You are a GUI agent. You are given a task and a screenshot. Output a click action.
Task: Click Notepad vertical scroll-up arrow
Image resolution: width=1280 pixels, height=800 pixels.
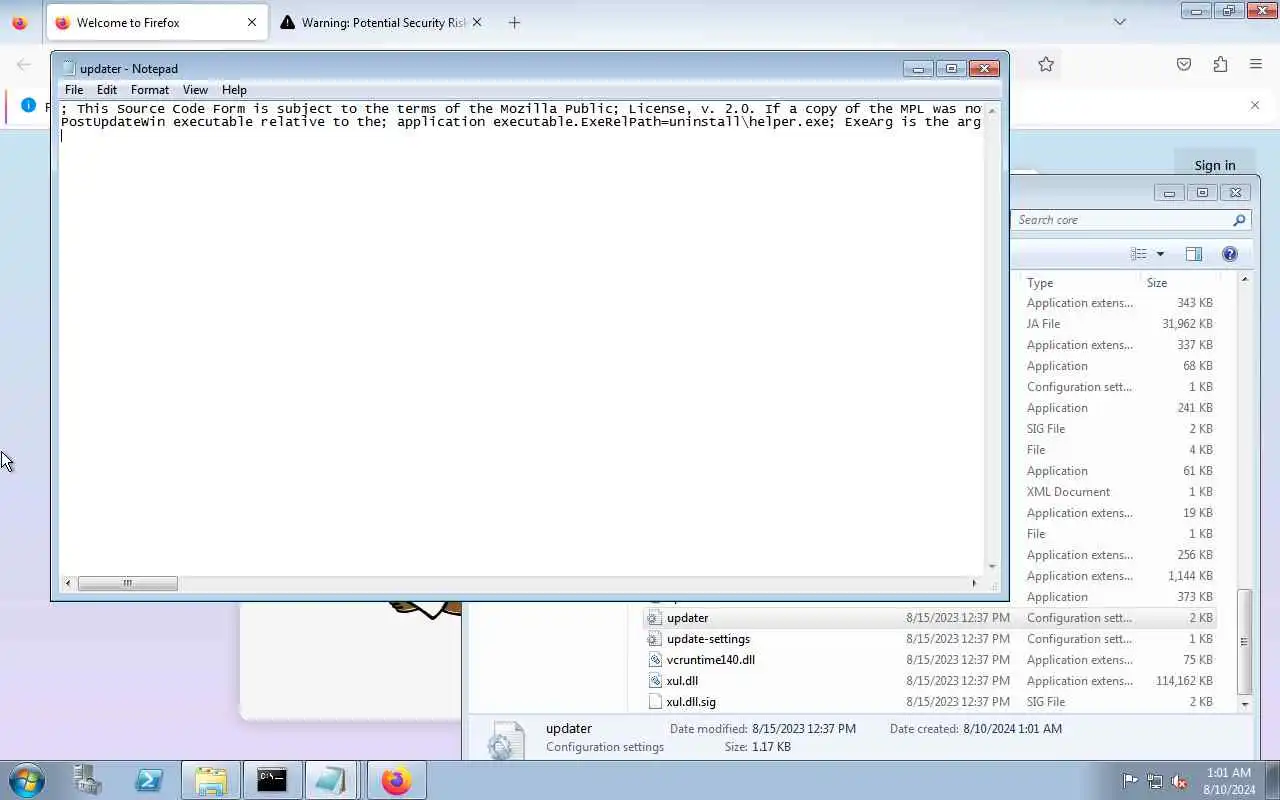click(992, 109)
